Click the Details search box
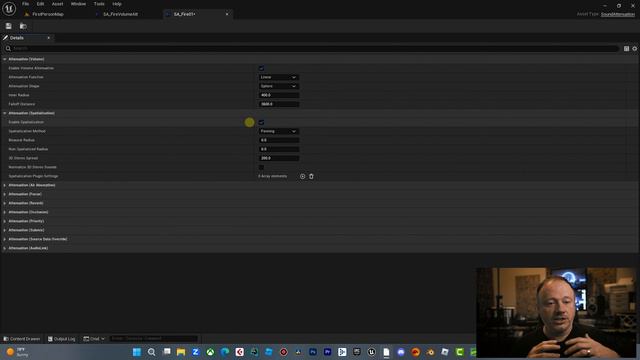Viewport: 640px width, 360px height. 312,49
